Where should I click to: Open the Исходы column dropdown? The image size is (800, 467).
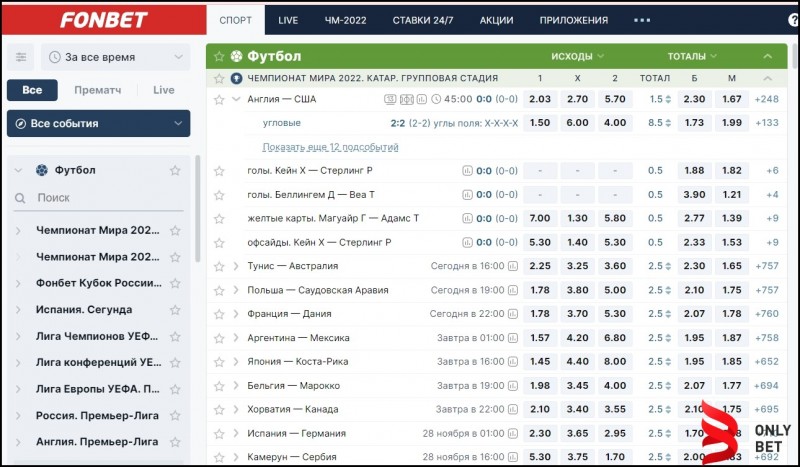tap(577, 56)
